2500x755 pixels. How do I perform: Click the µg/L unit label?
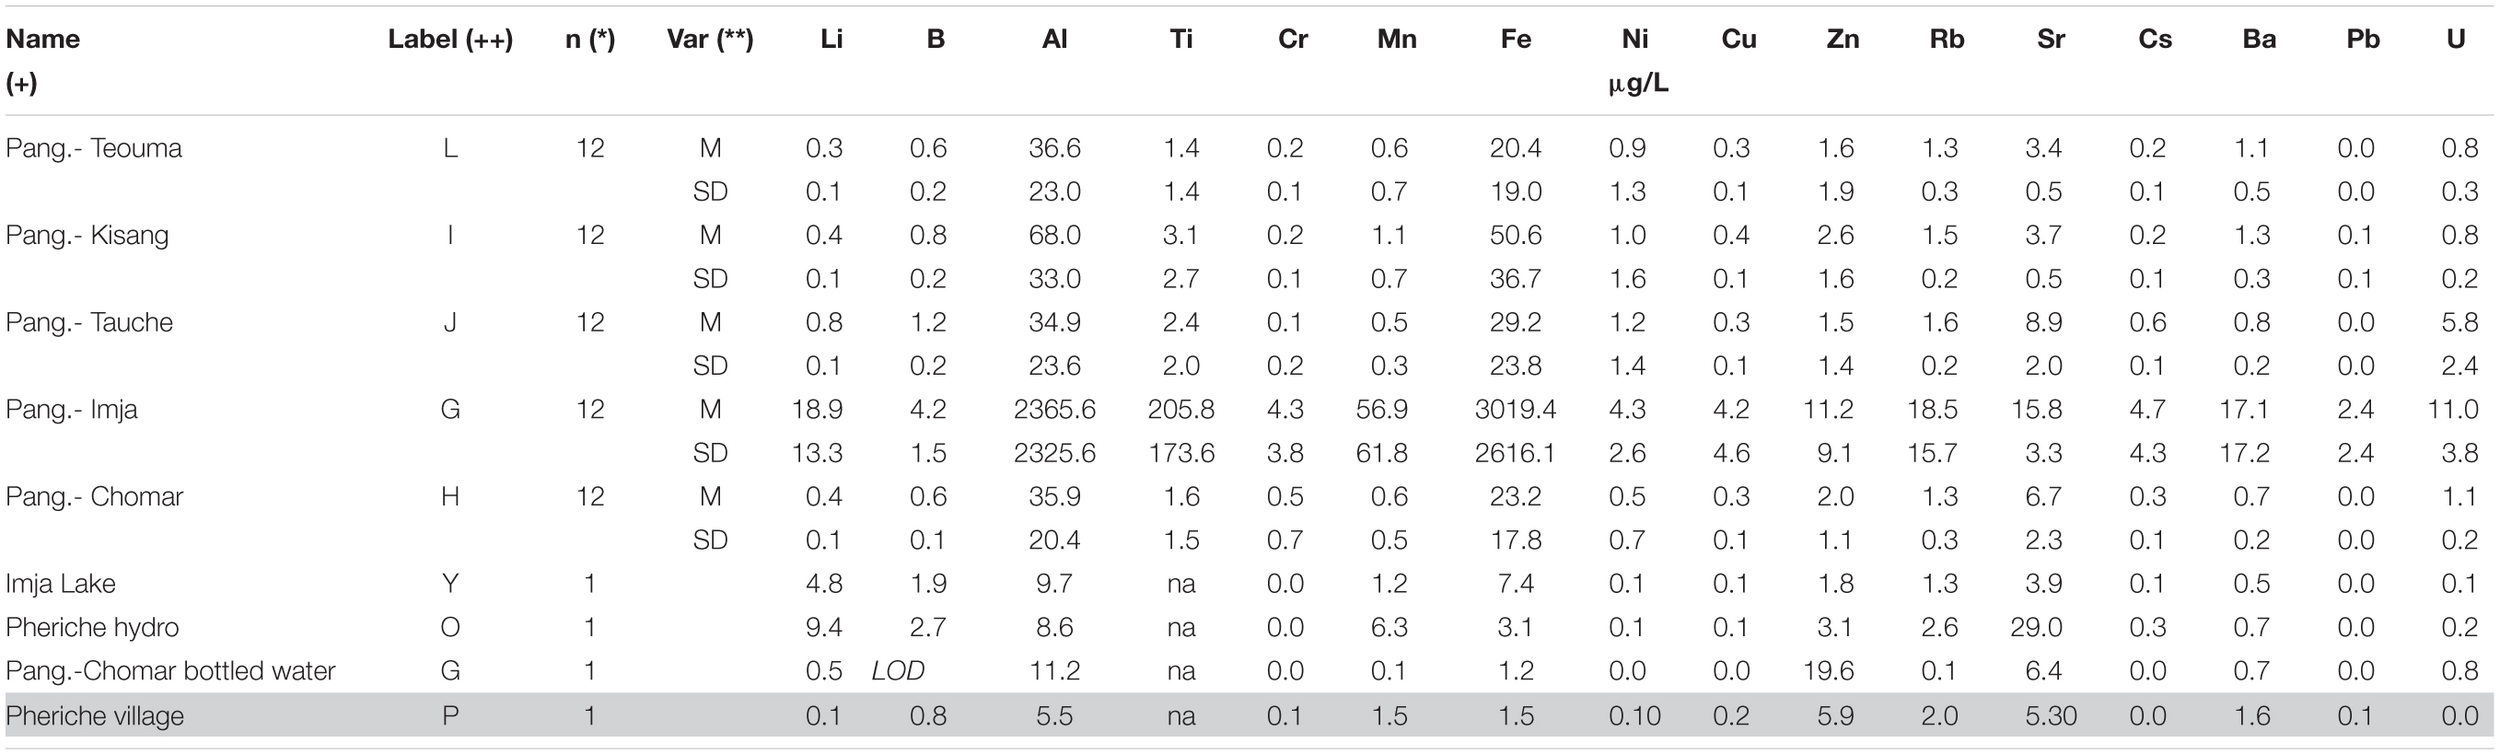coord(1637,84)
